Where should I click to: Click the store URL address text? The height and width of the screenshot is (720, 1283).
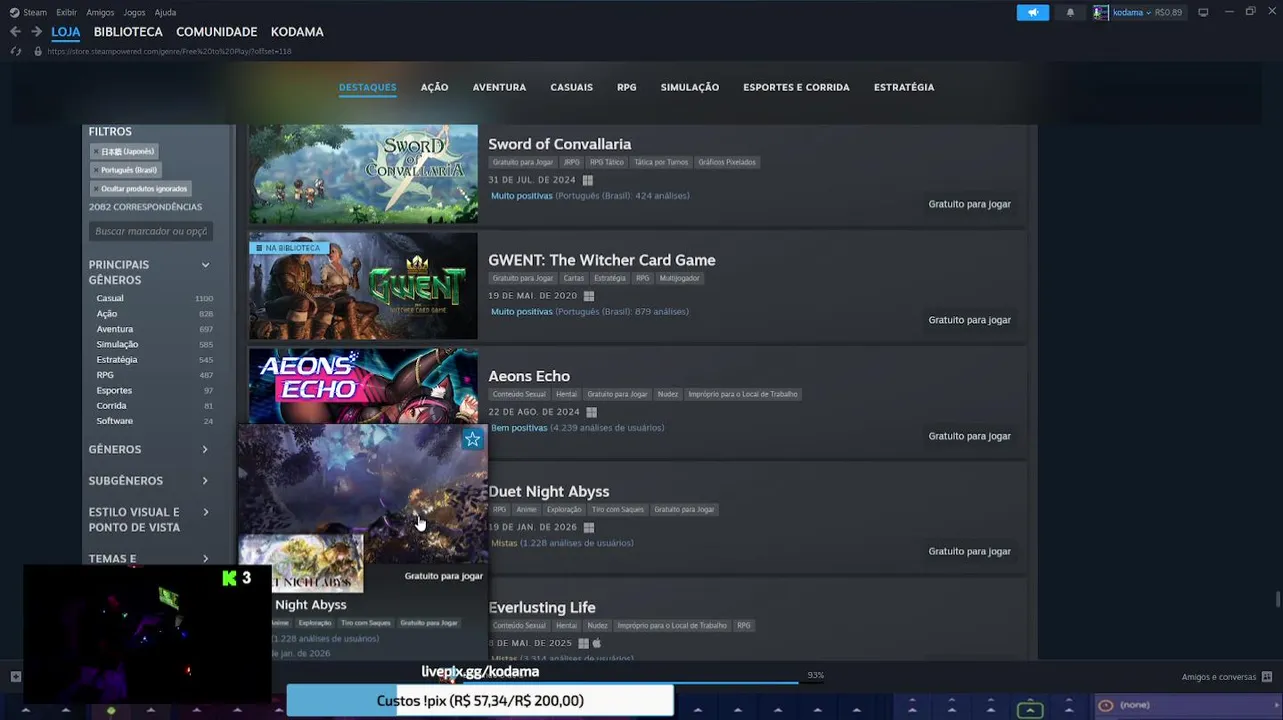(169, 51)
